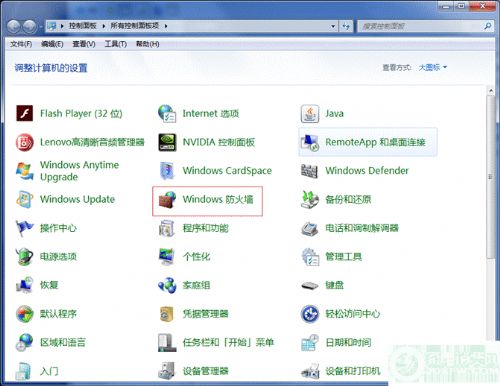Open the Windows Update icon

[x=25, y=199]
